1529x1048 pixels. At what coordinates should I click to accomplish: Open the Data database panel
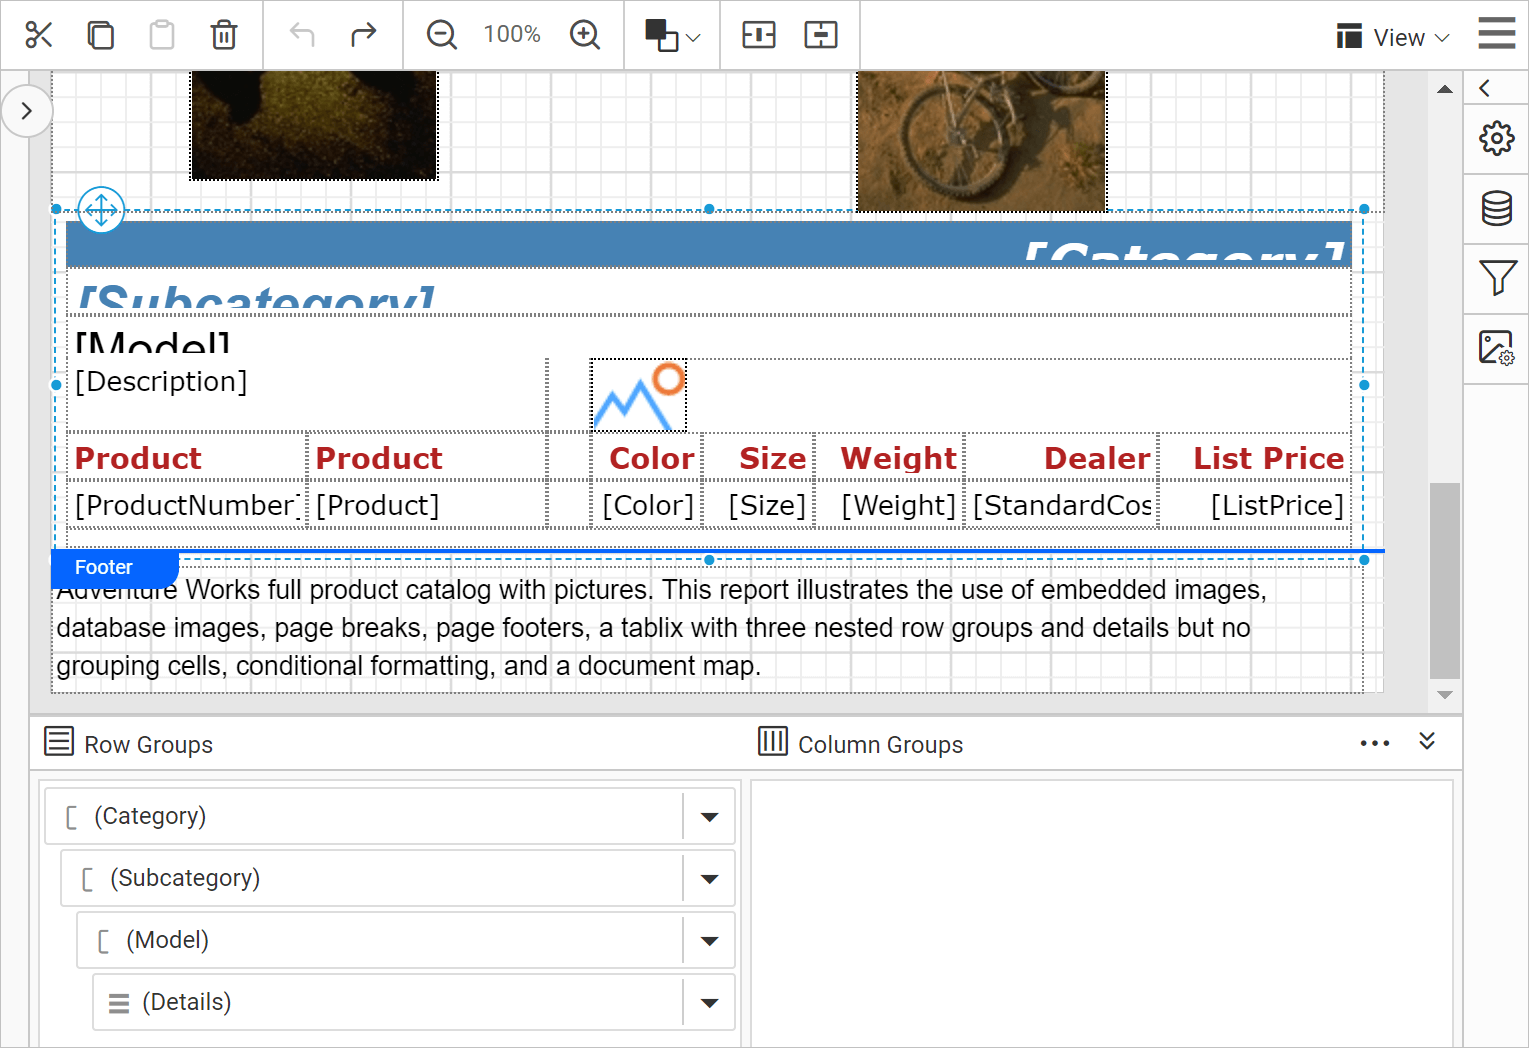[x=1497, y=208]
